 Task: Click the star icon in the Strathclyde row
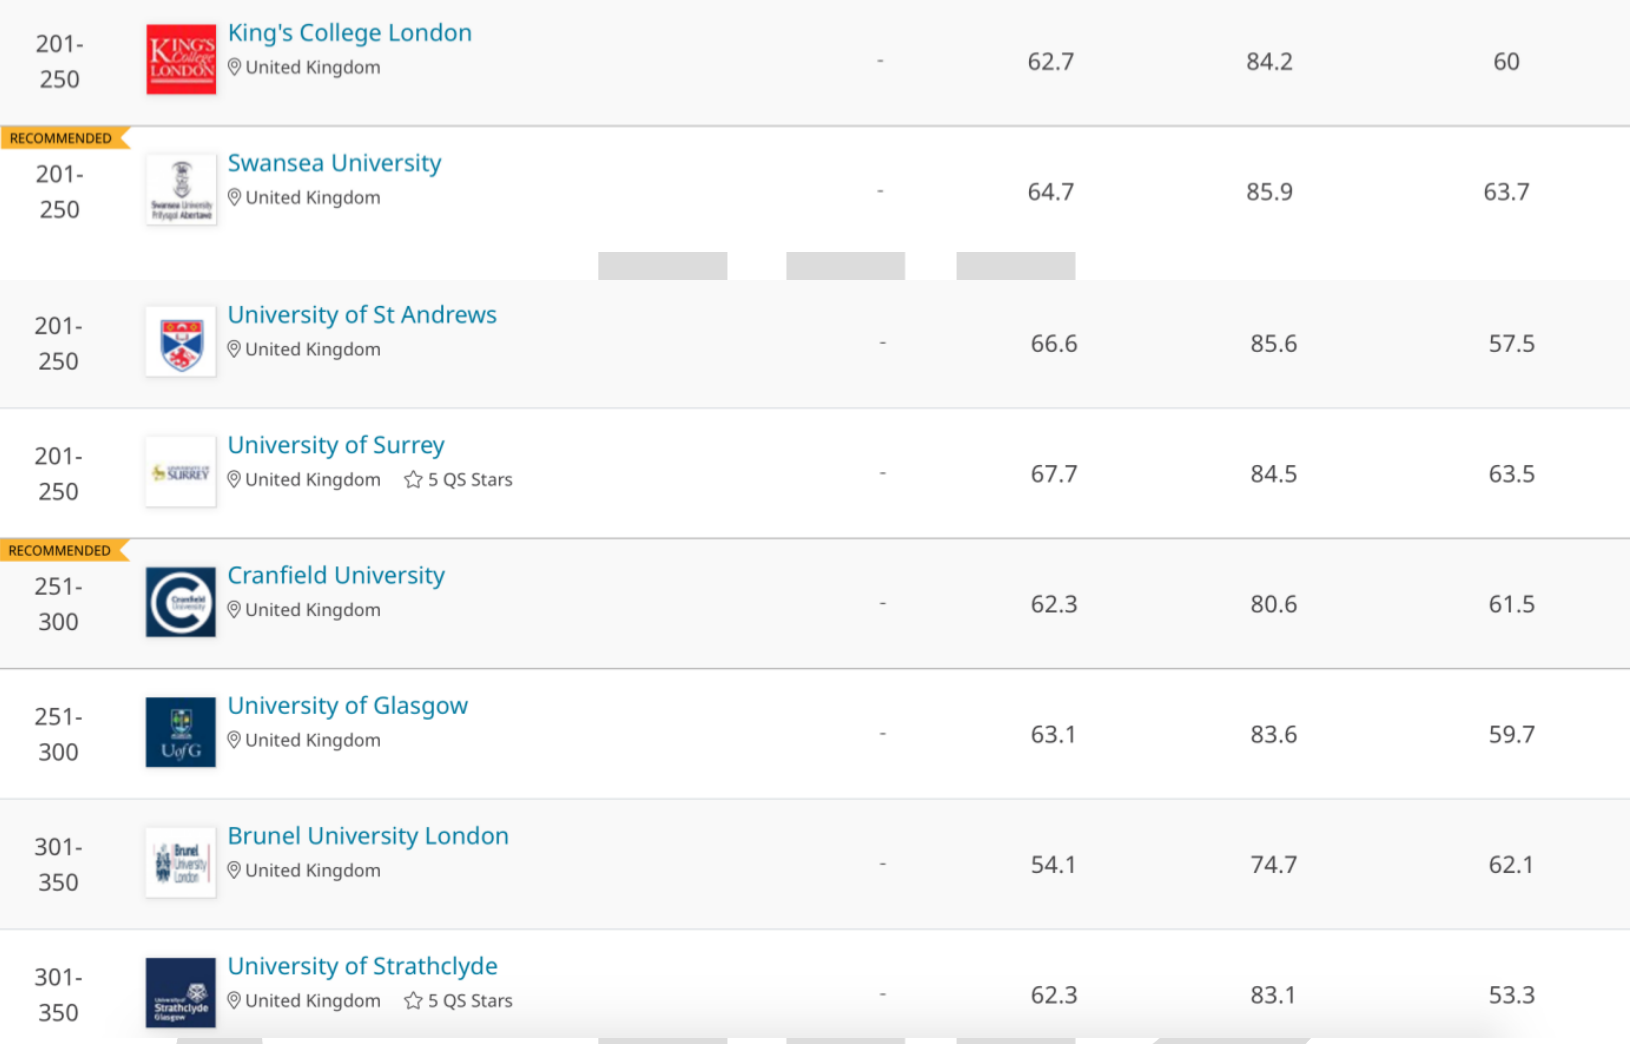click(413, 1001)
